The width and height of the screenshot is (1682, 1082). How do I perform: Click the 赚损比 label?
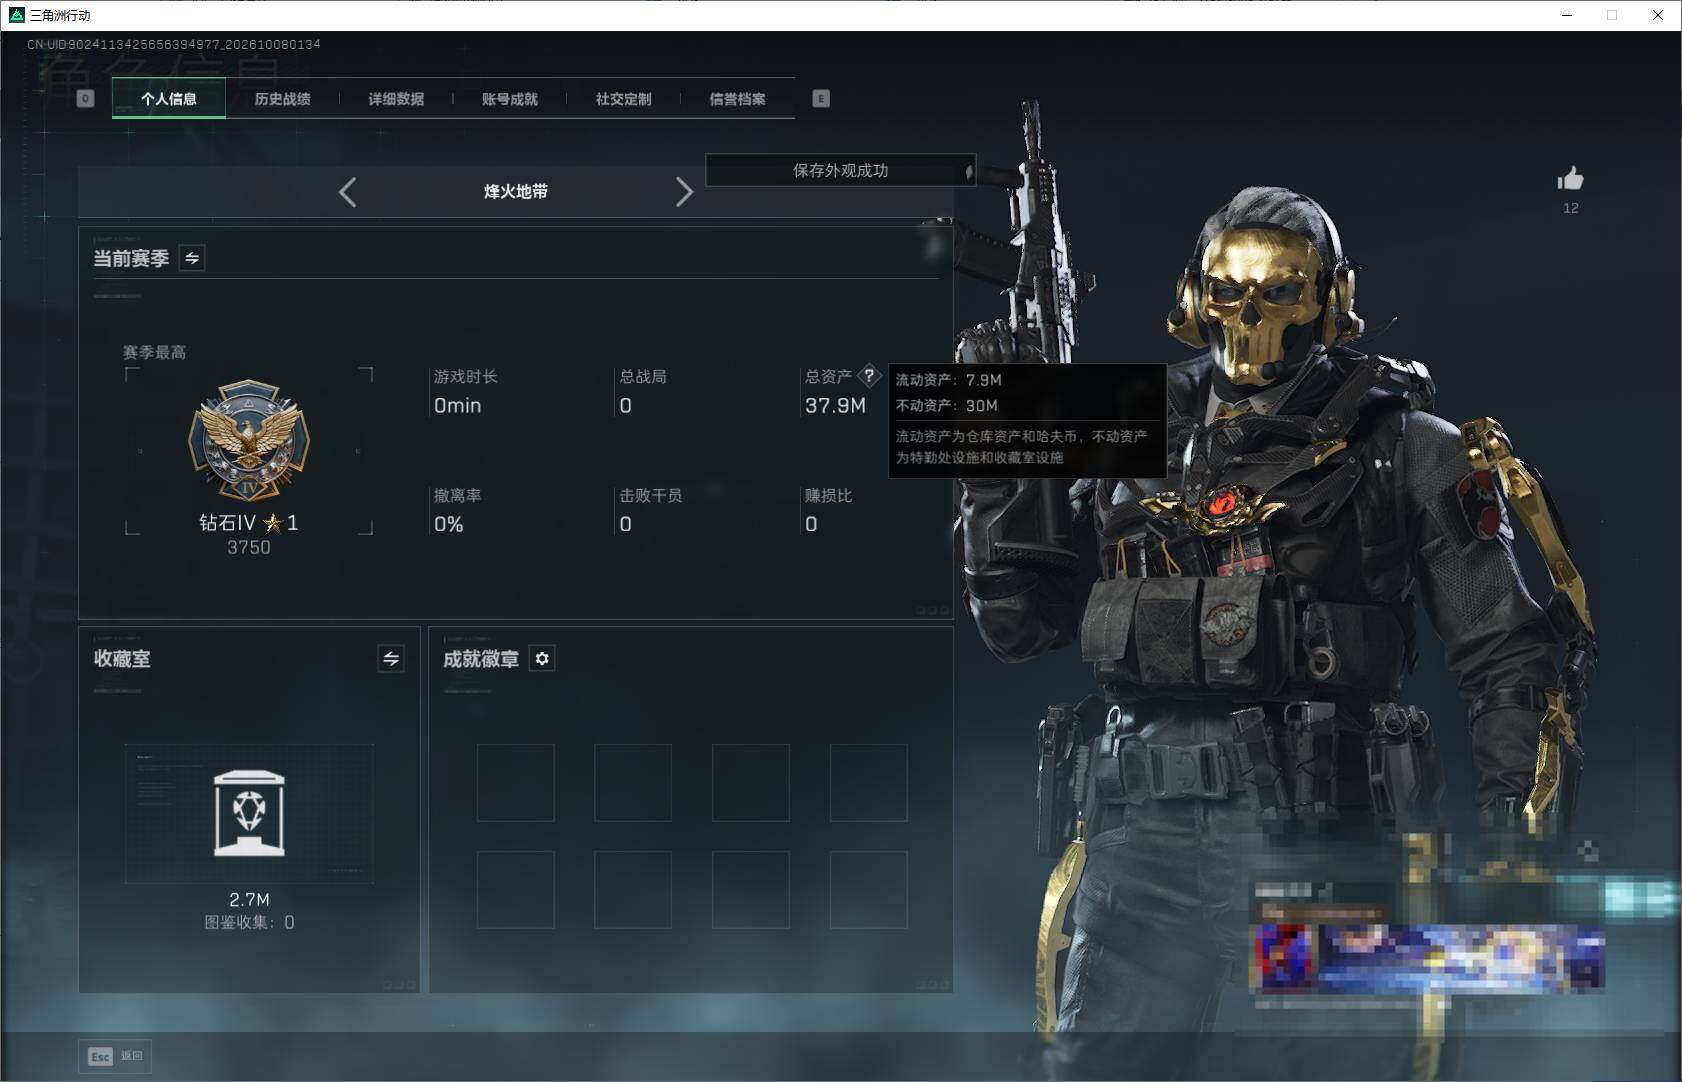828,495
